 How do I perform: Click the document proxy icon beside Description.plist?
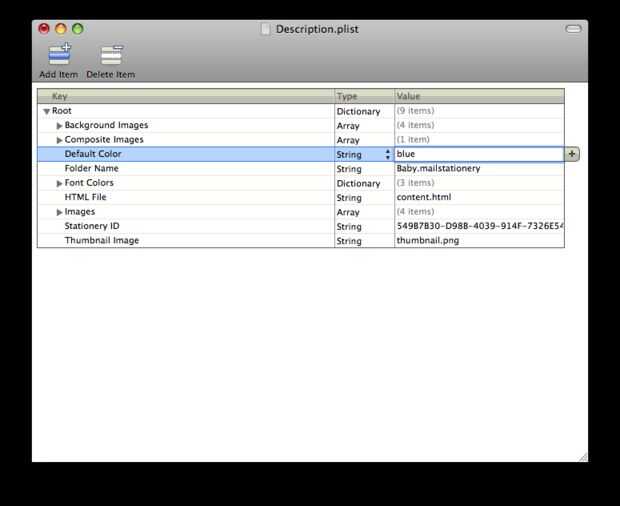[x=266, y=29]
